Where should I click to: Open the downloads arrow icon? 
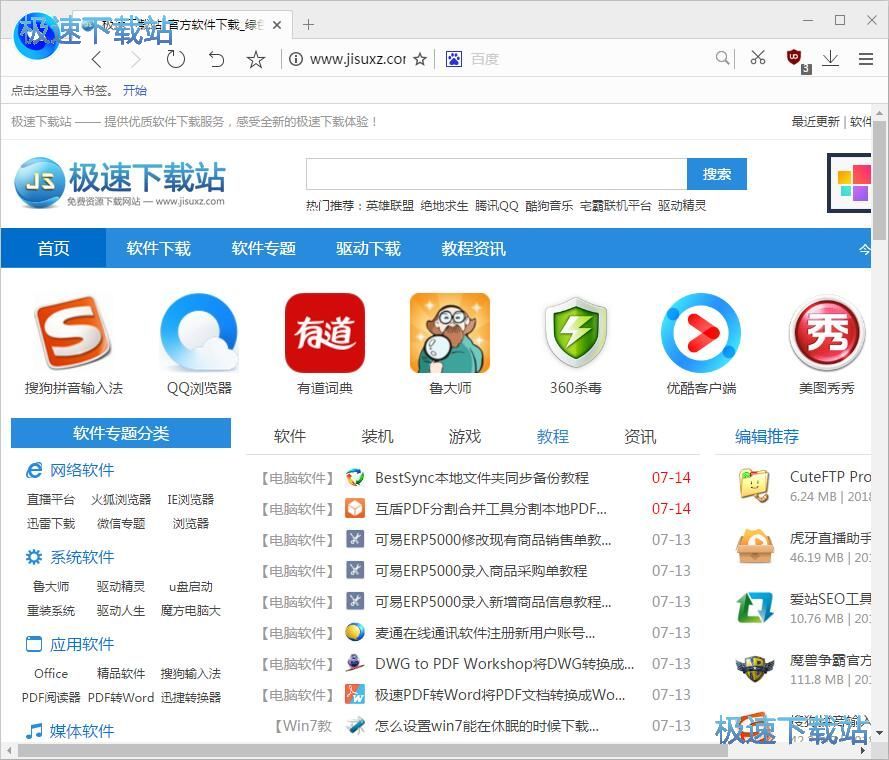(830, 59)
